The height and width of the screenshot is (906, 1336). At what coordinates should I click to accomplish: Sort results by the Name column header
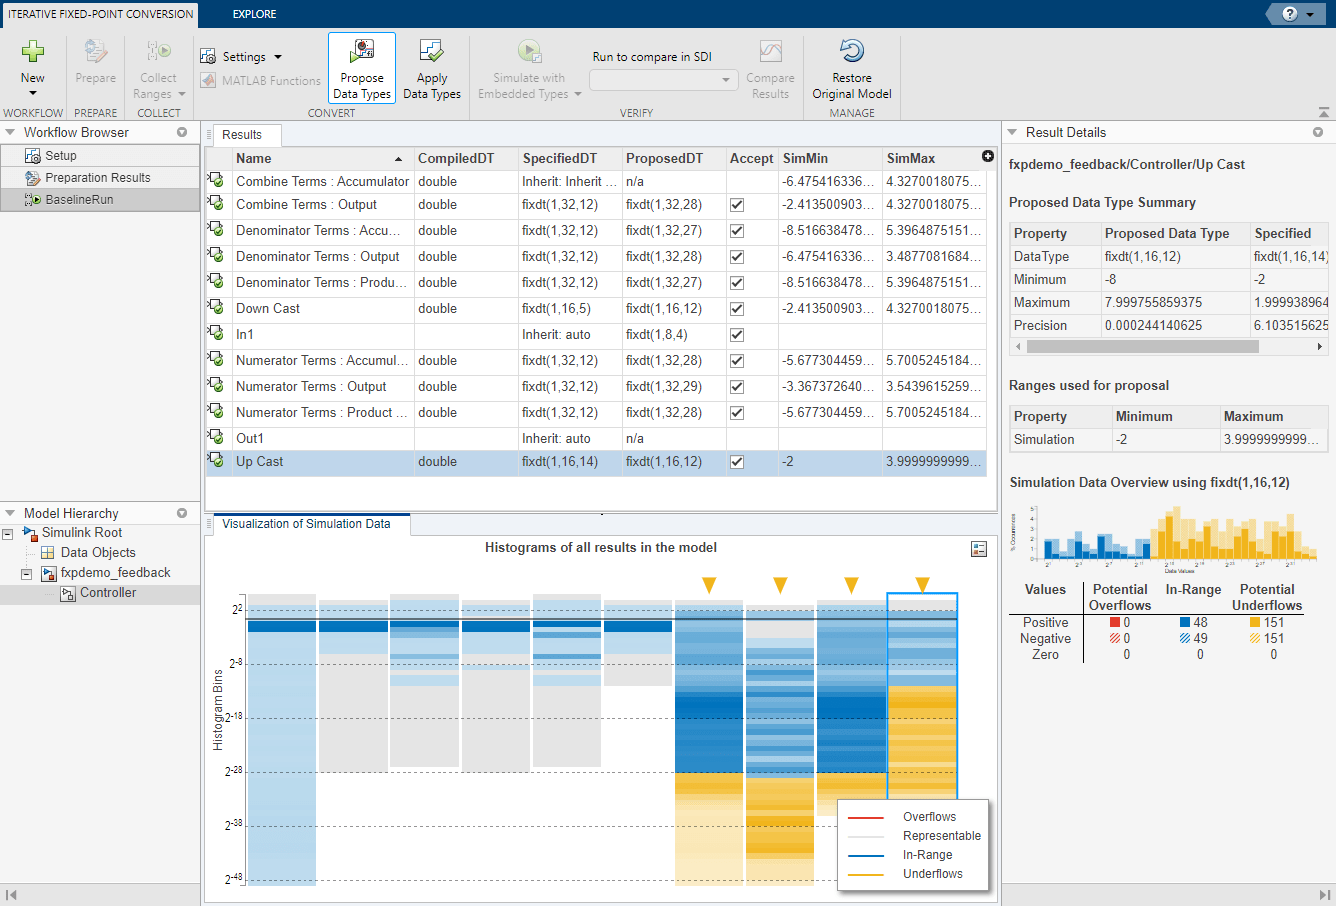(x=254, y=158)
